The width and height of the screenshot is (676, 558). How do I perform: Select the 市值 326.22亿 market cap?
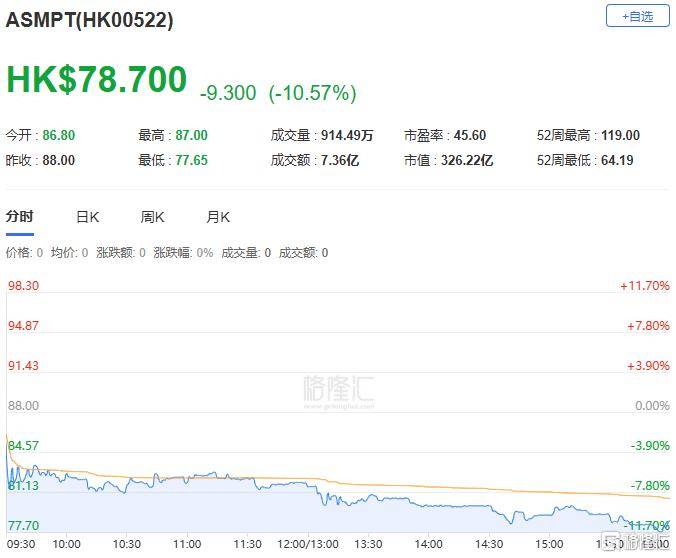(x=448, y=160)
